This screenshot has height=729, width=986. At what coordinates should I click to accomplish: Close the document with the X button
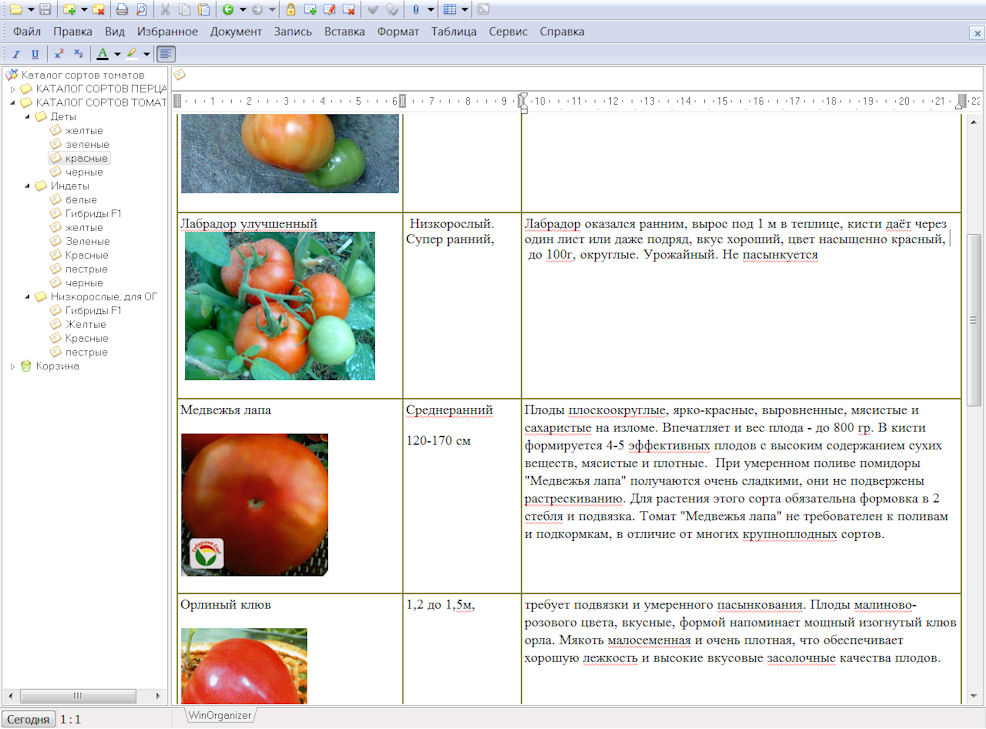977,33
